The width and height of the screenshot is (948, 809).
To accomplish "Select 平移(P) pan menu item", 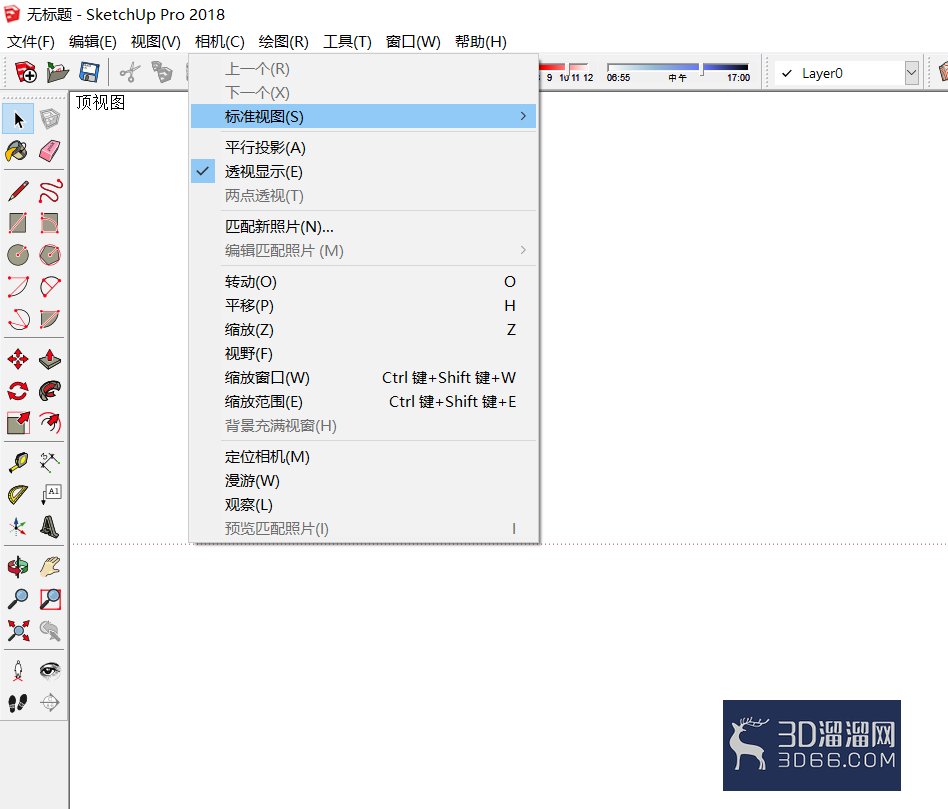I will [363, 306].
